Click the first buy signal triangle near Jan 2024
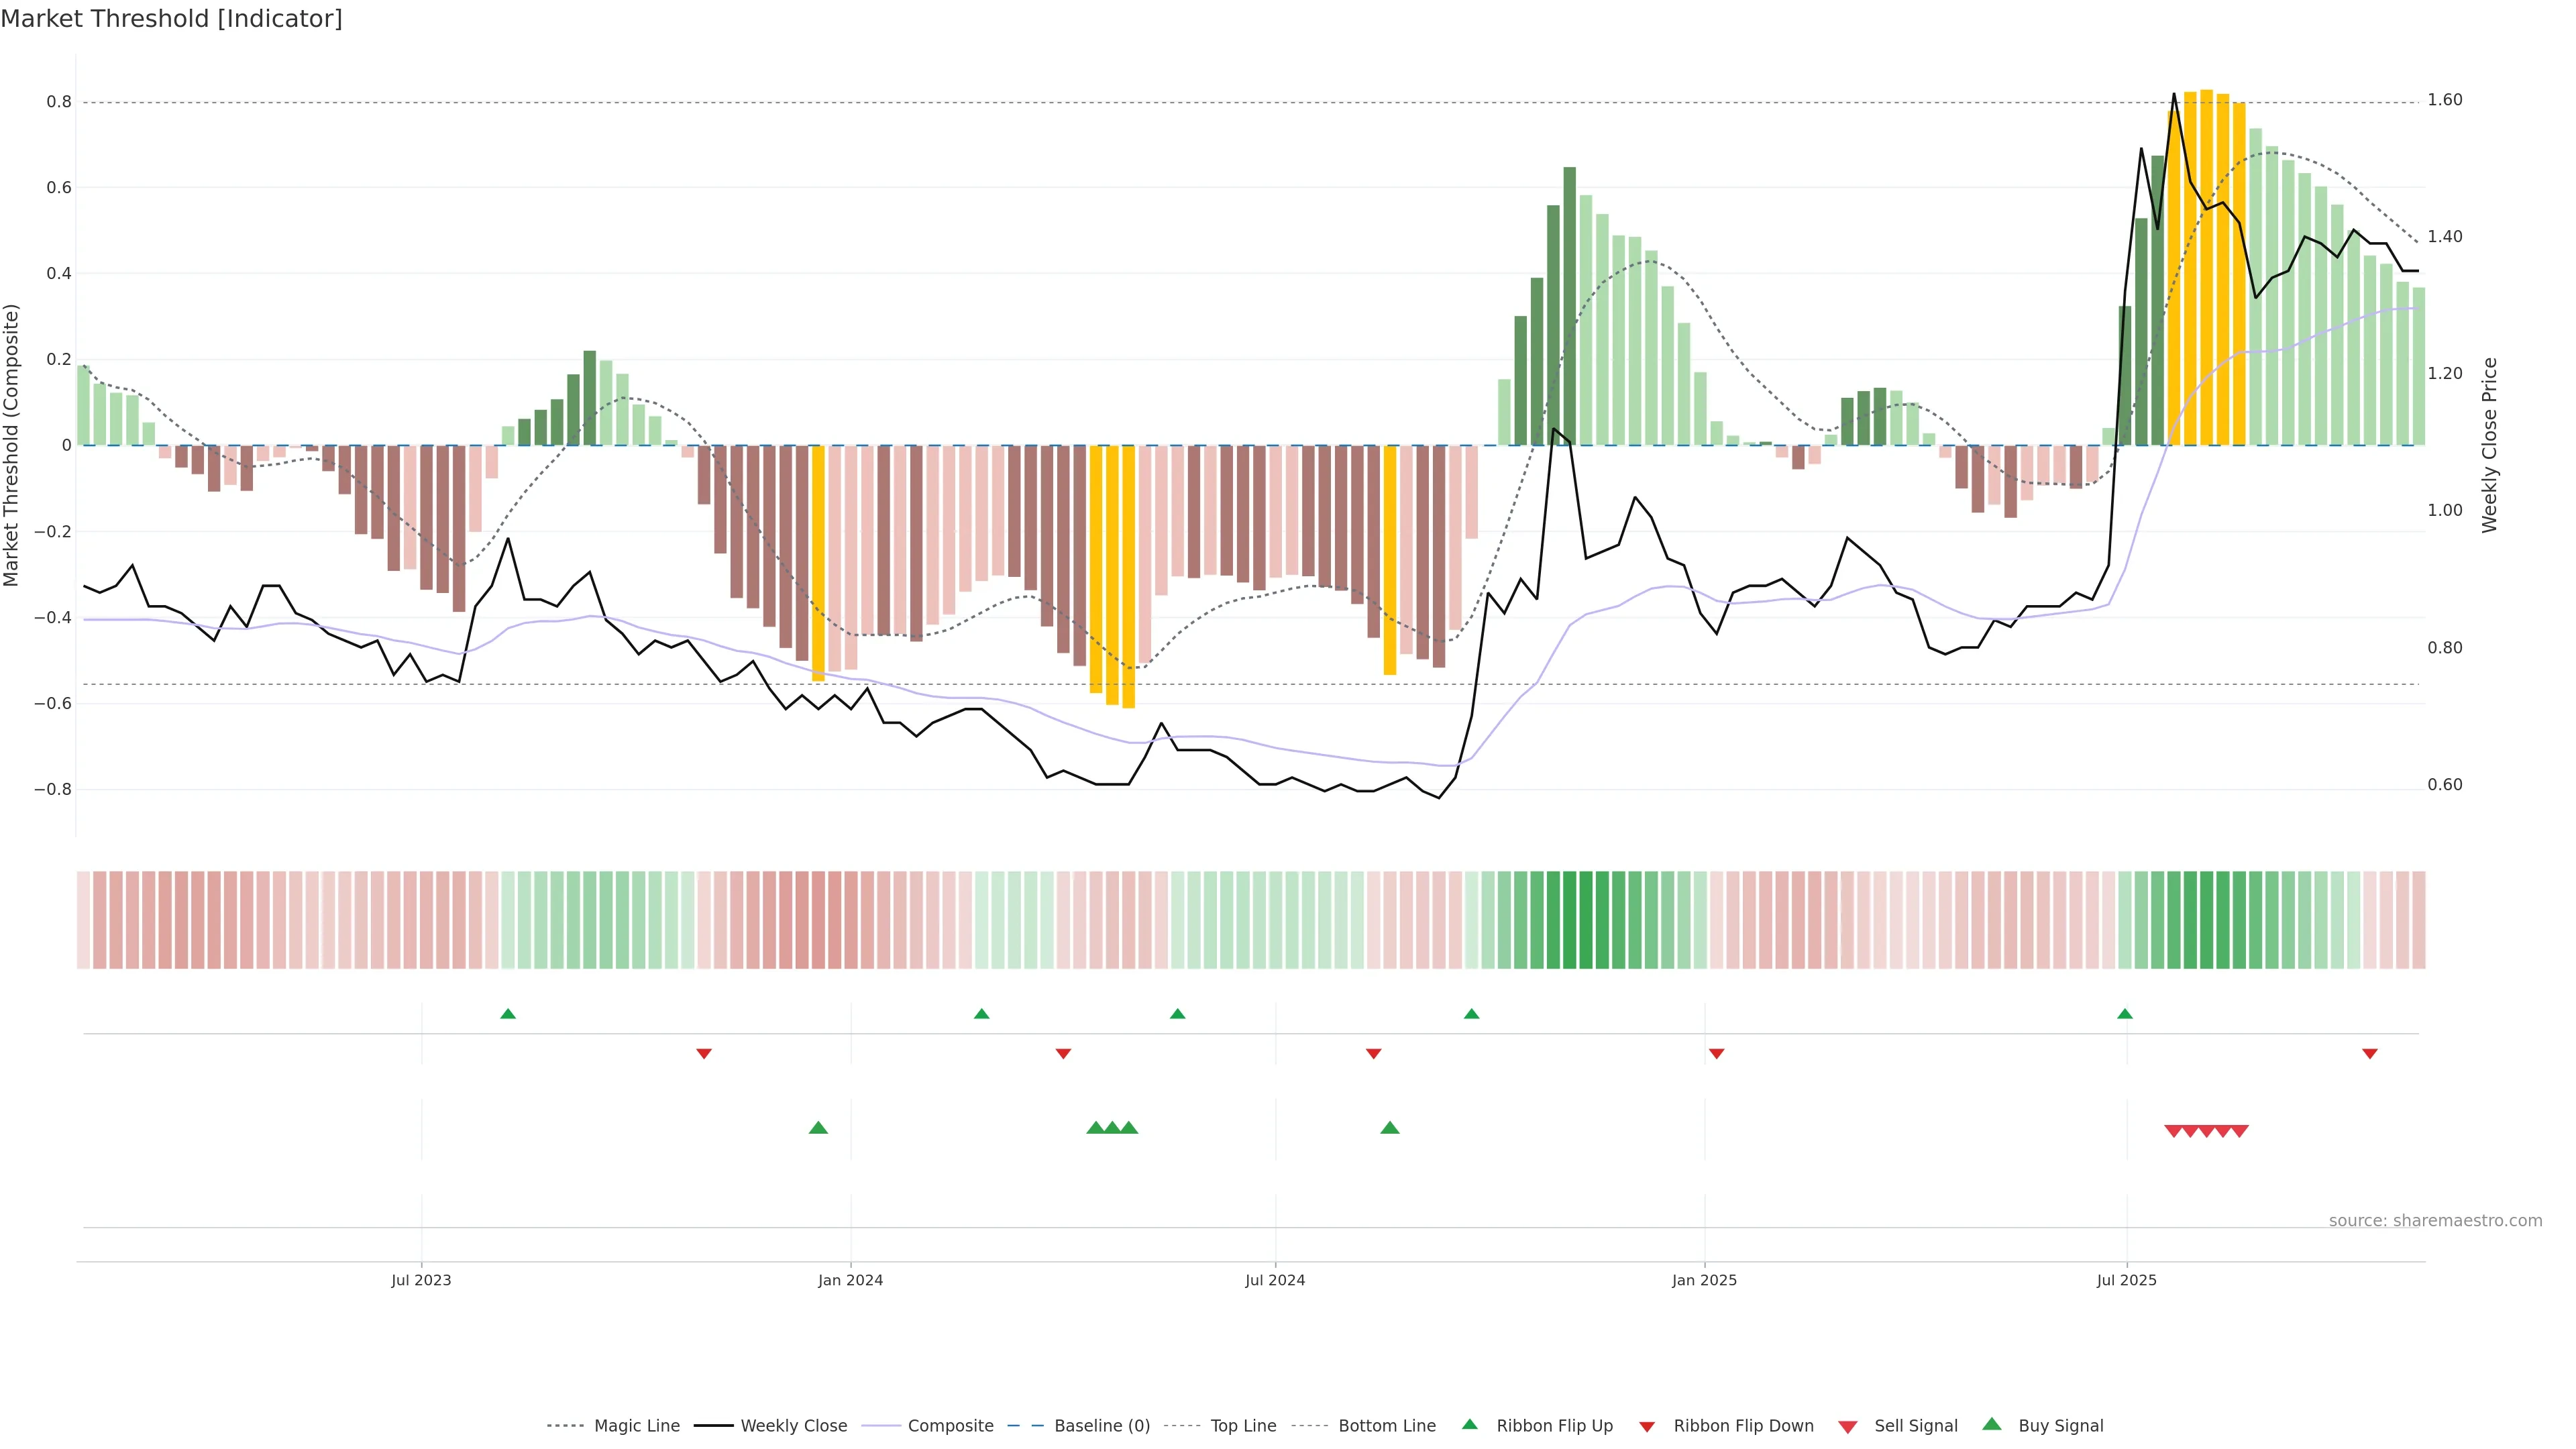 click(818, 1128)
